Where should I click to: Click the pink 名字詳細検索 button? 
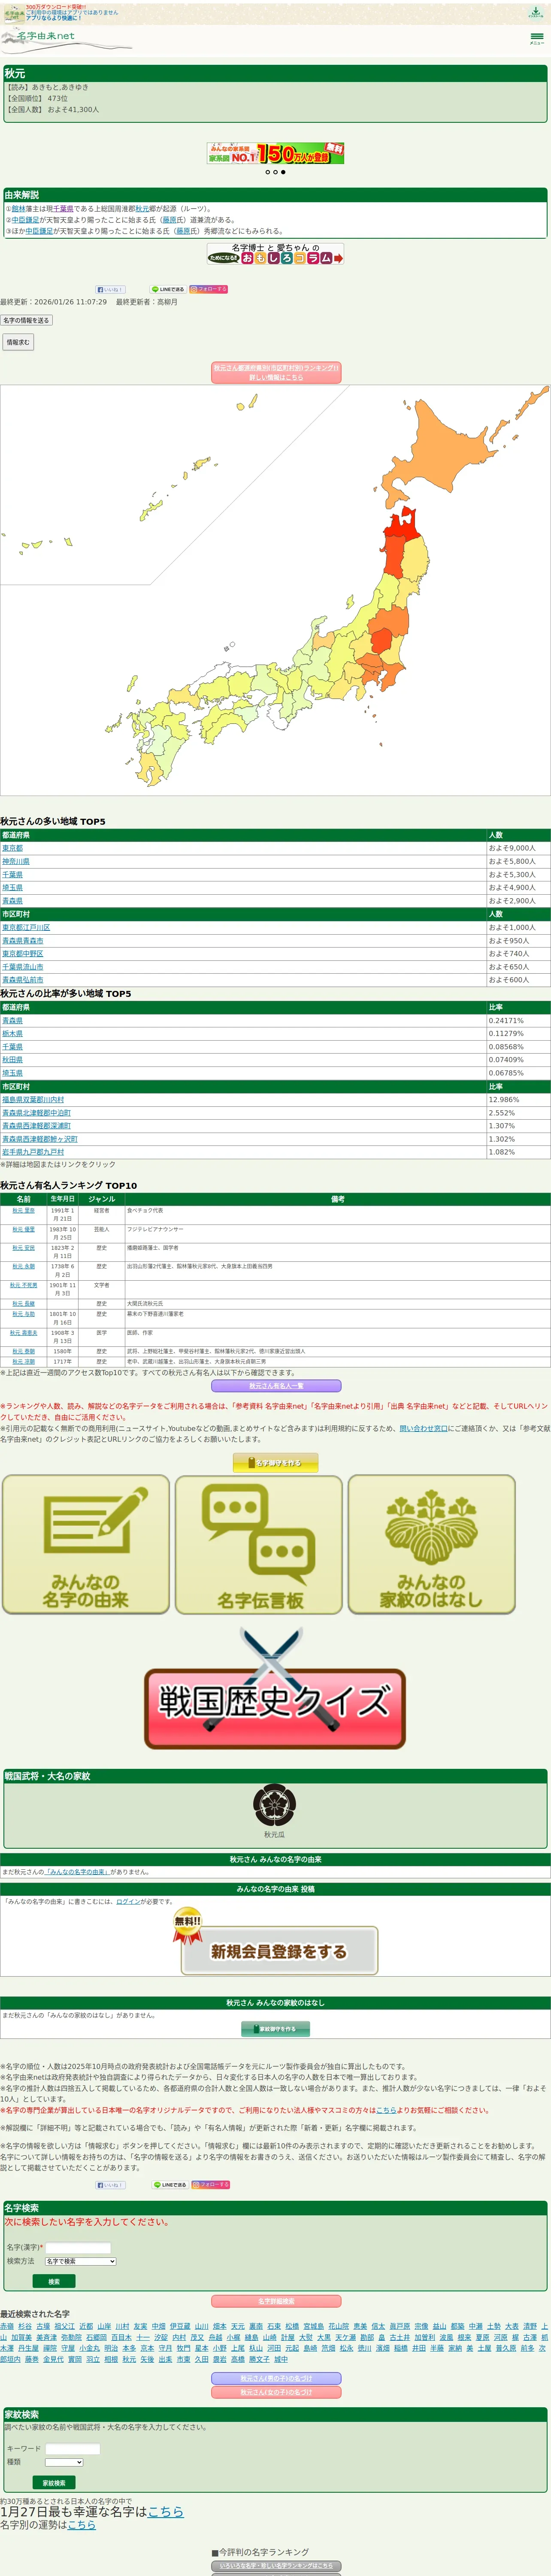point(276,2301)
